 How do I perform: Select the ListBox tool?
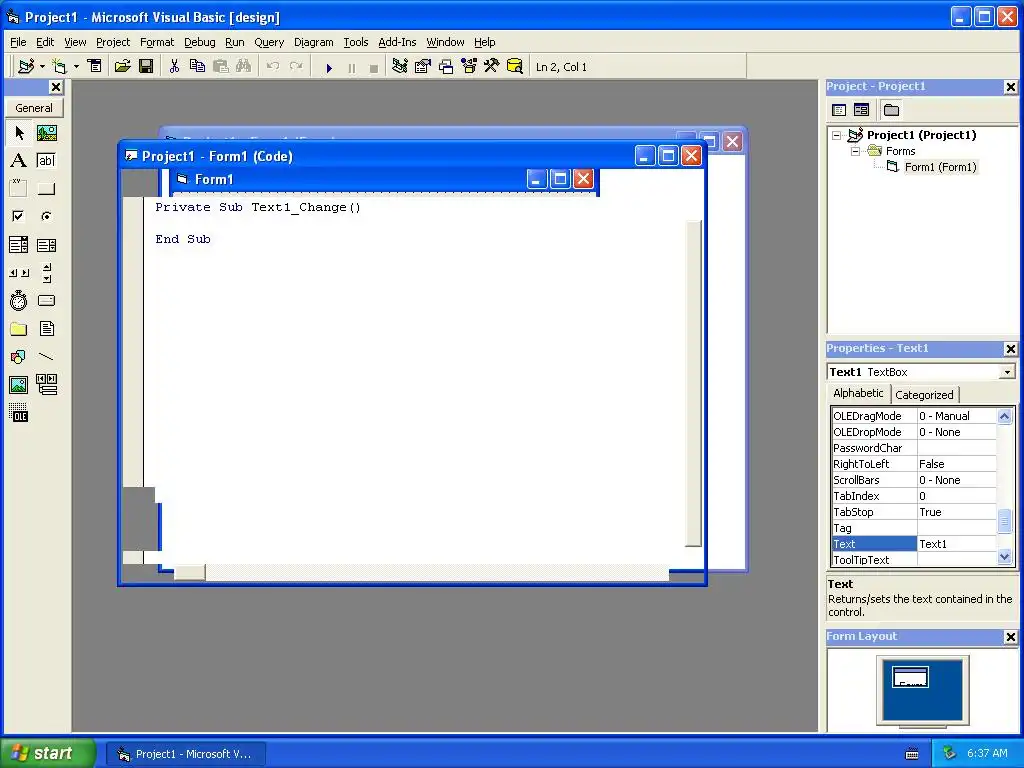click(x=46, y=245)
